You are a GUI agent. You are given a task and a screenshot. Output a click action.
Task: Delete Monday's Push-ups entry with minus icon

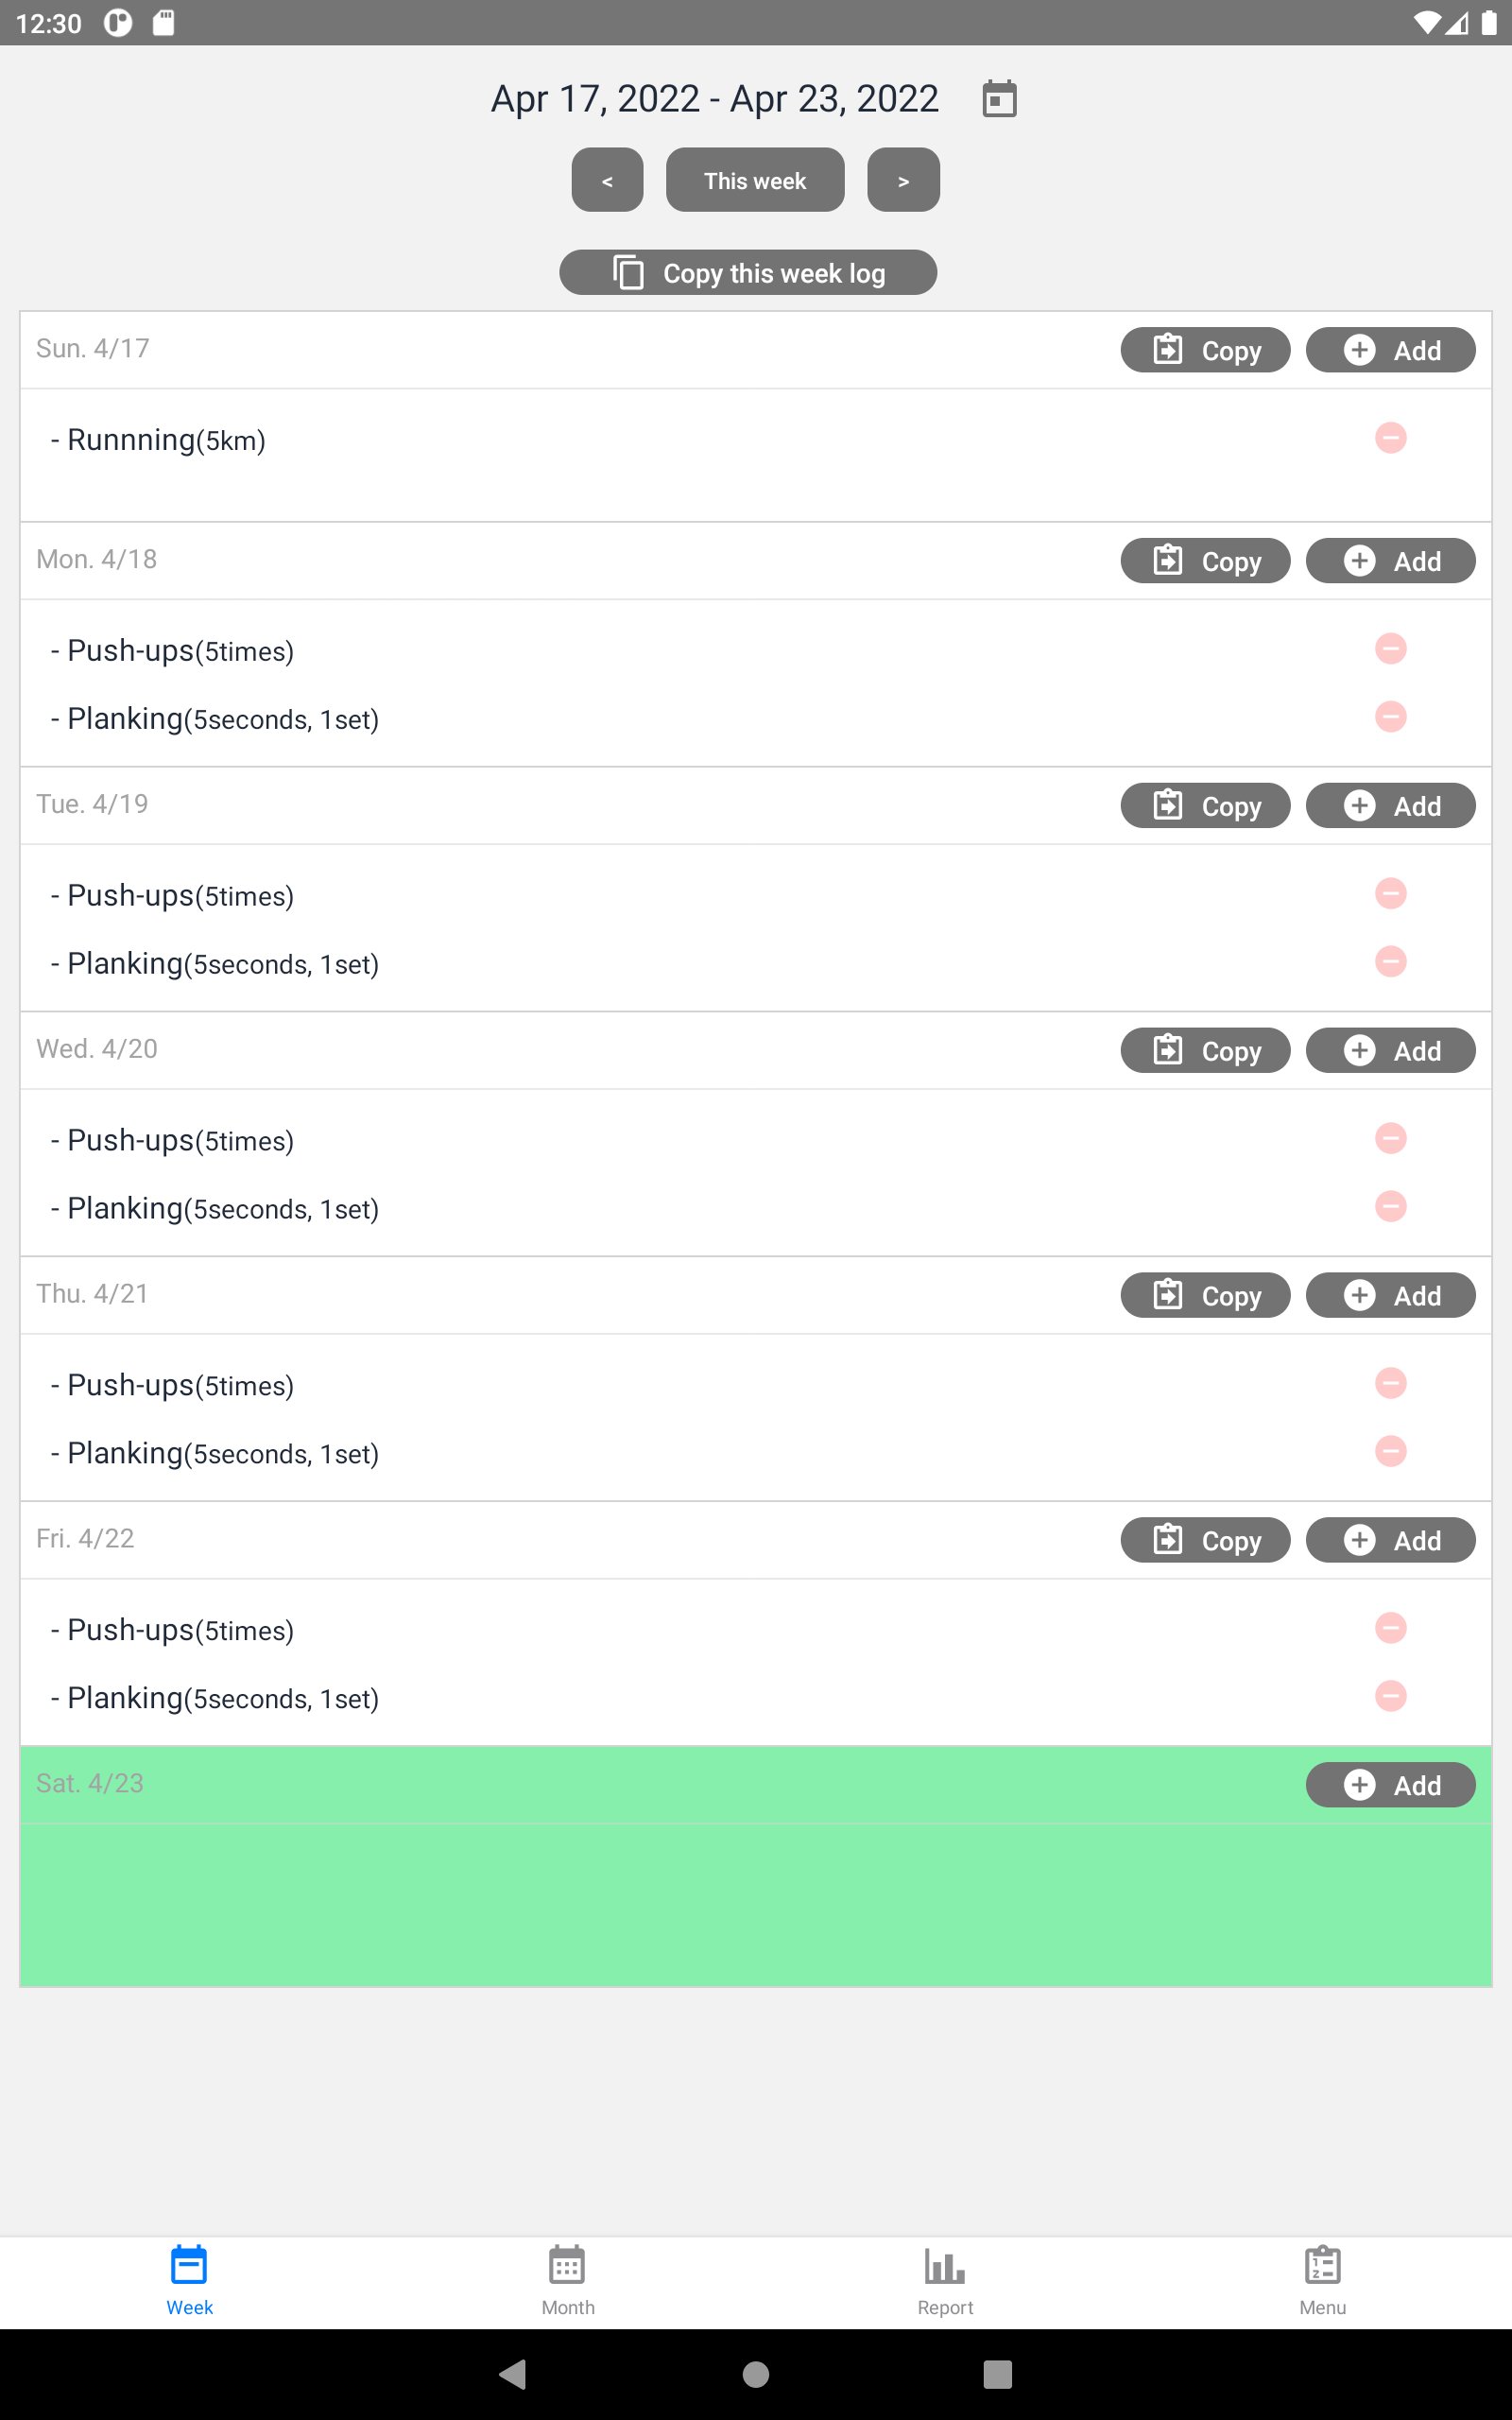tap(1390, 649)
